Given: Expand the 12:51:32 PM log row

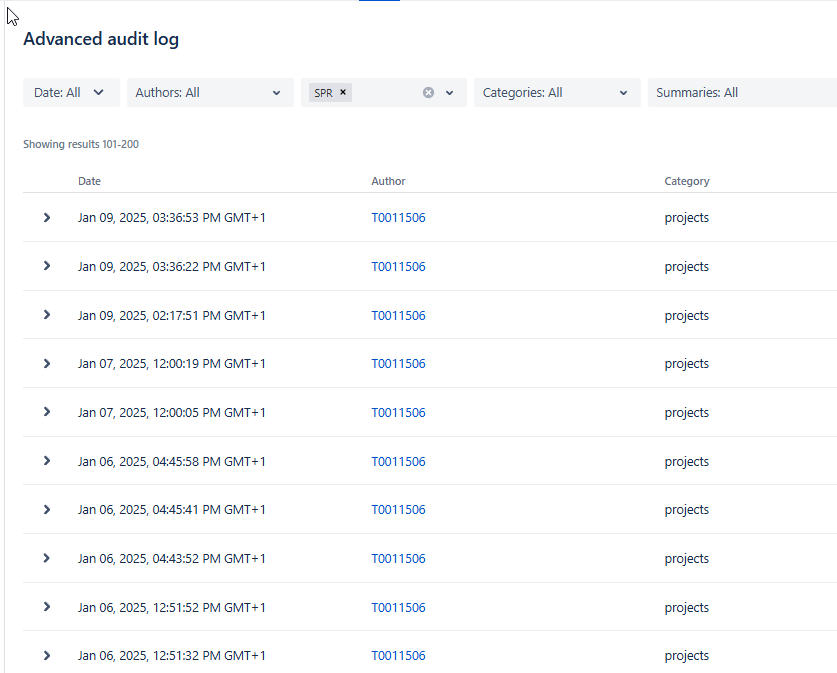Looking at the screenshot, I should [x=47, y=655].
